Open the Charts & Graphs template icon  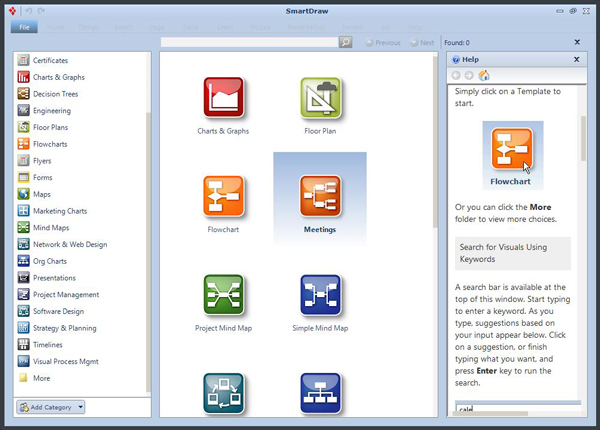tap(223, 98)
